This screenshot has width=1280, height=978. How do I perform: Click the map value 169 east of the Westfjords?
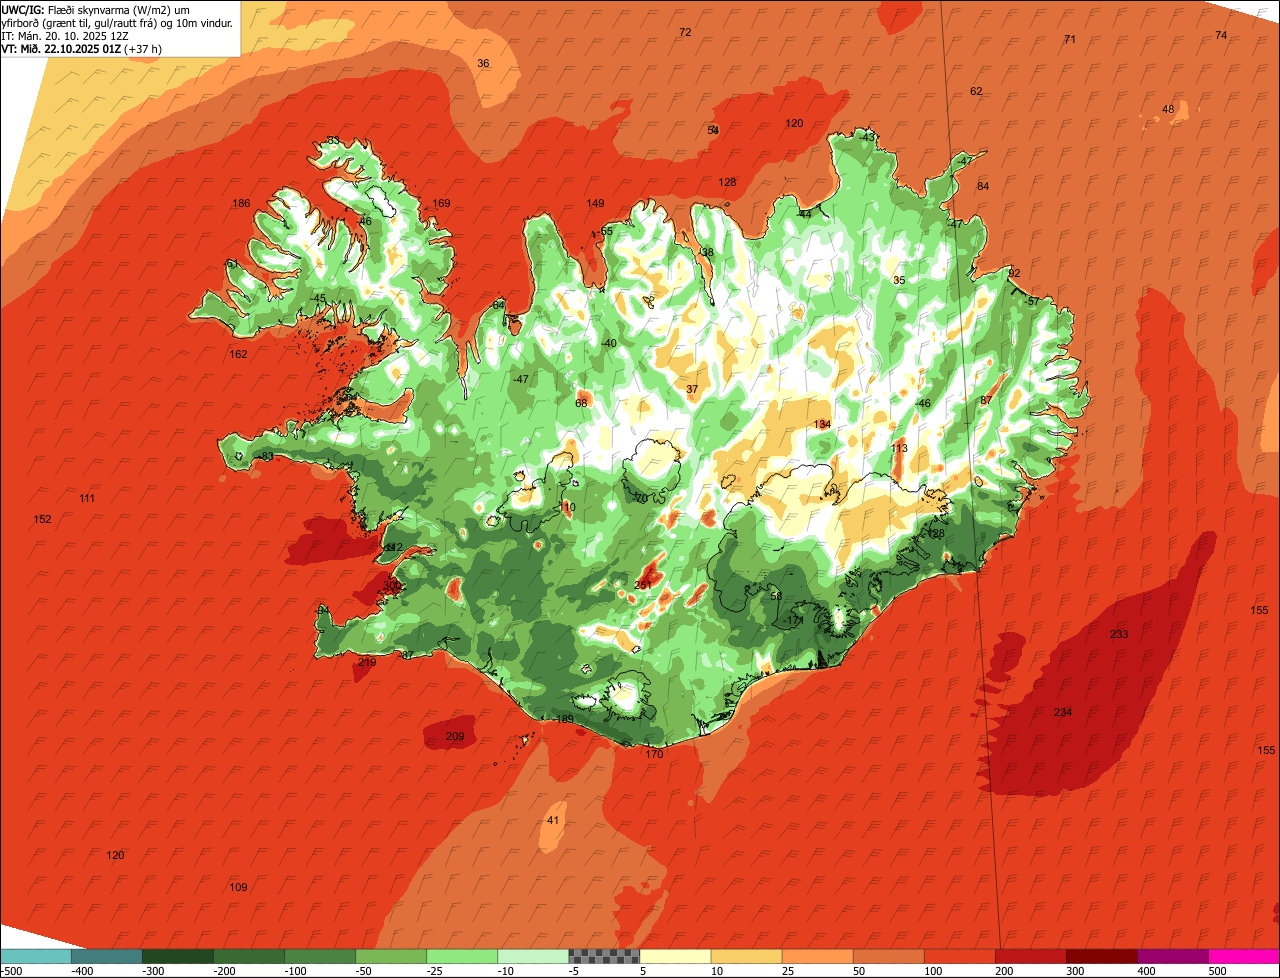(441, 204)
